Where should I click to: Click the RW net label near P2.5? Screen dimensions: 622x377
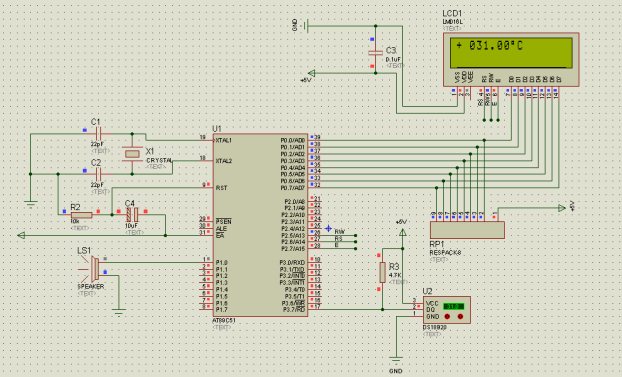[x=340, y=232]
